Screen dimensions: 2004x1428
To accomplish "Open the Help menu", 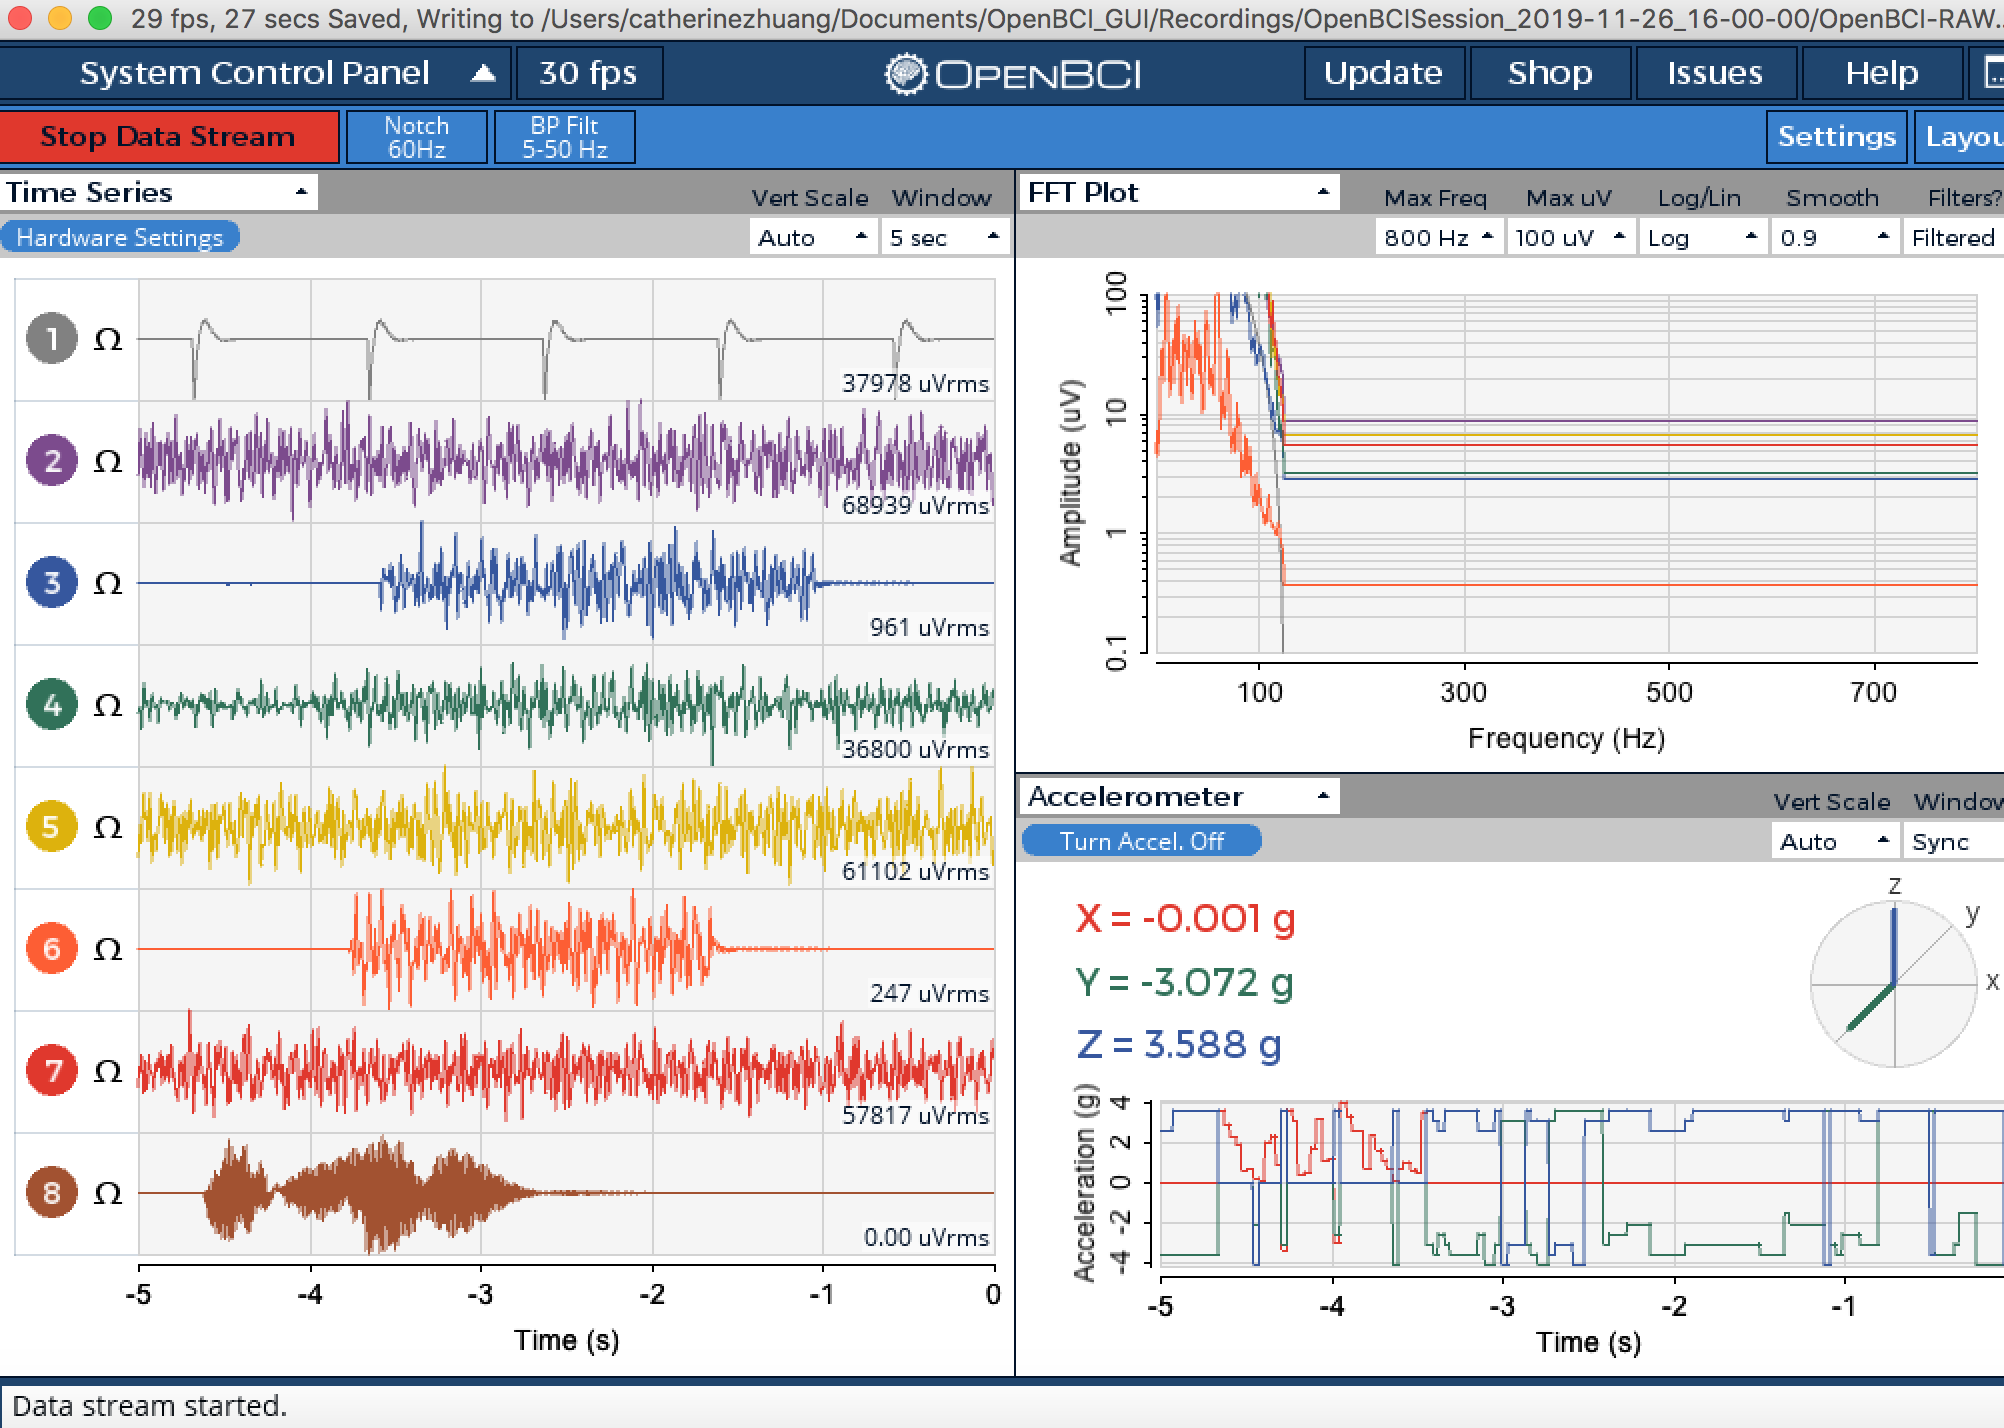I will [1881, 73].
